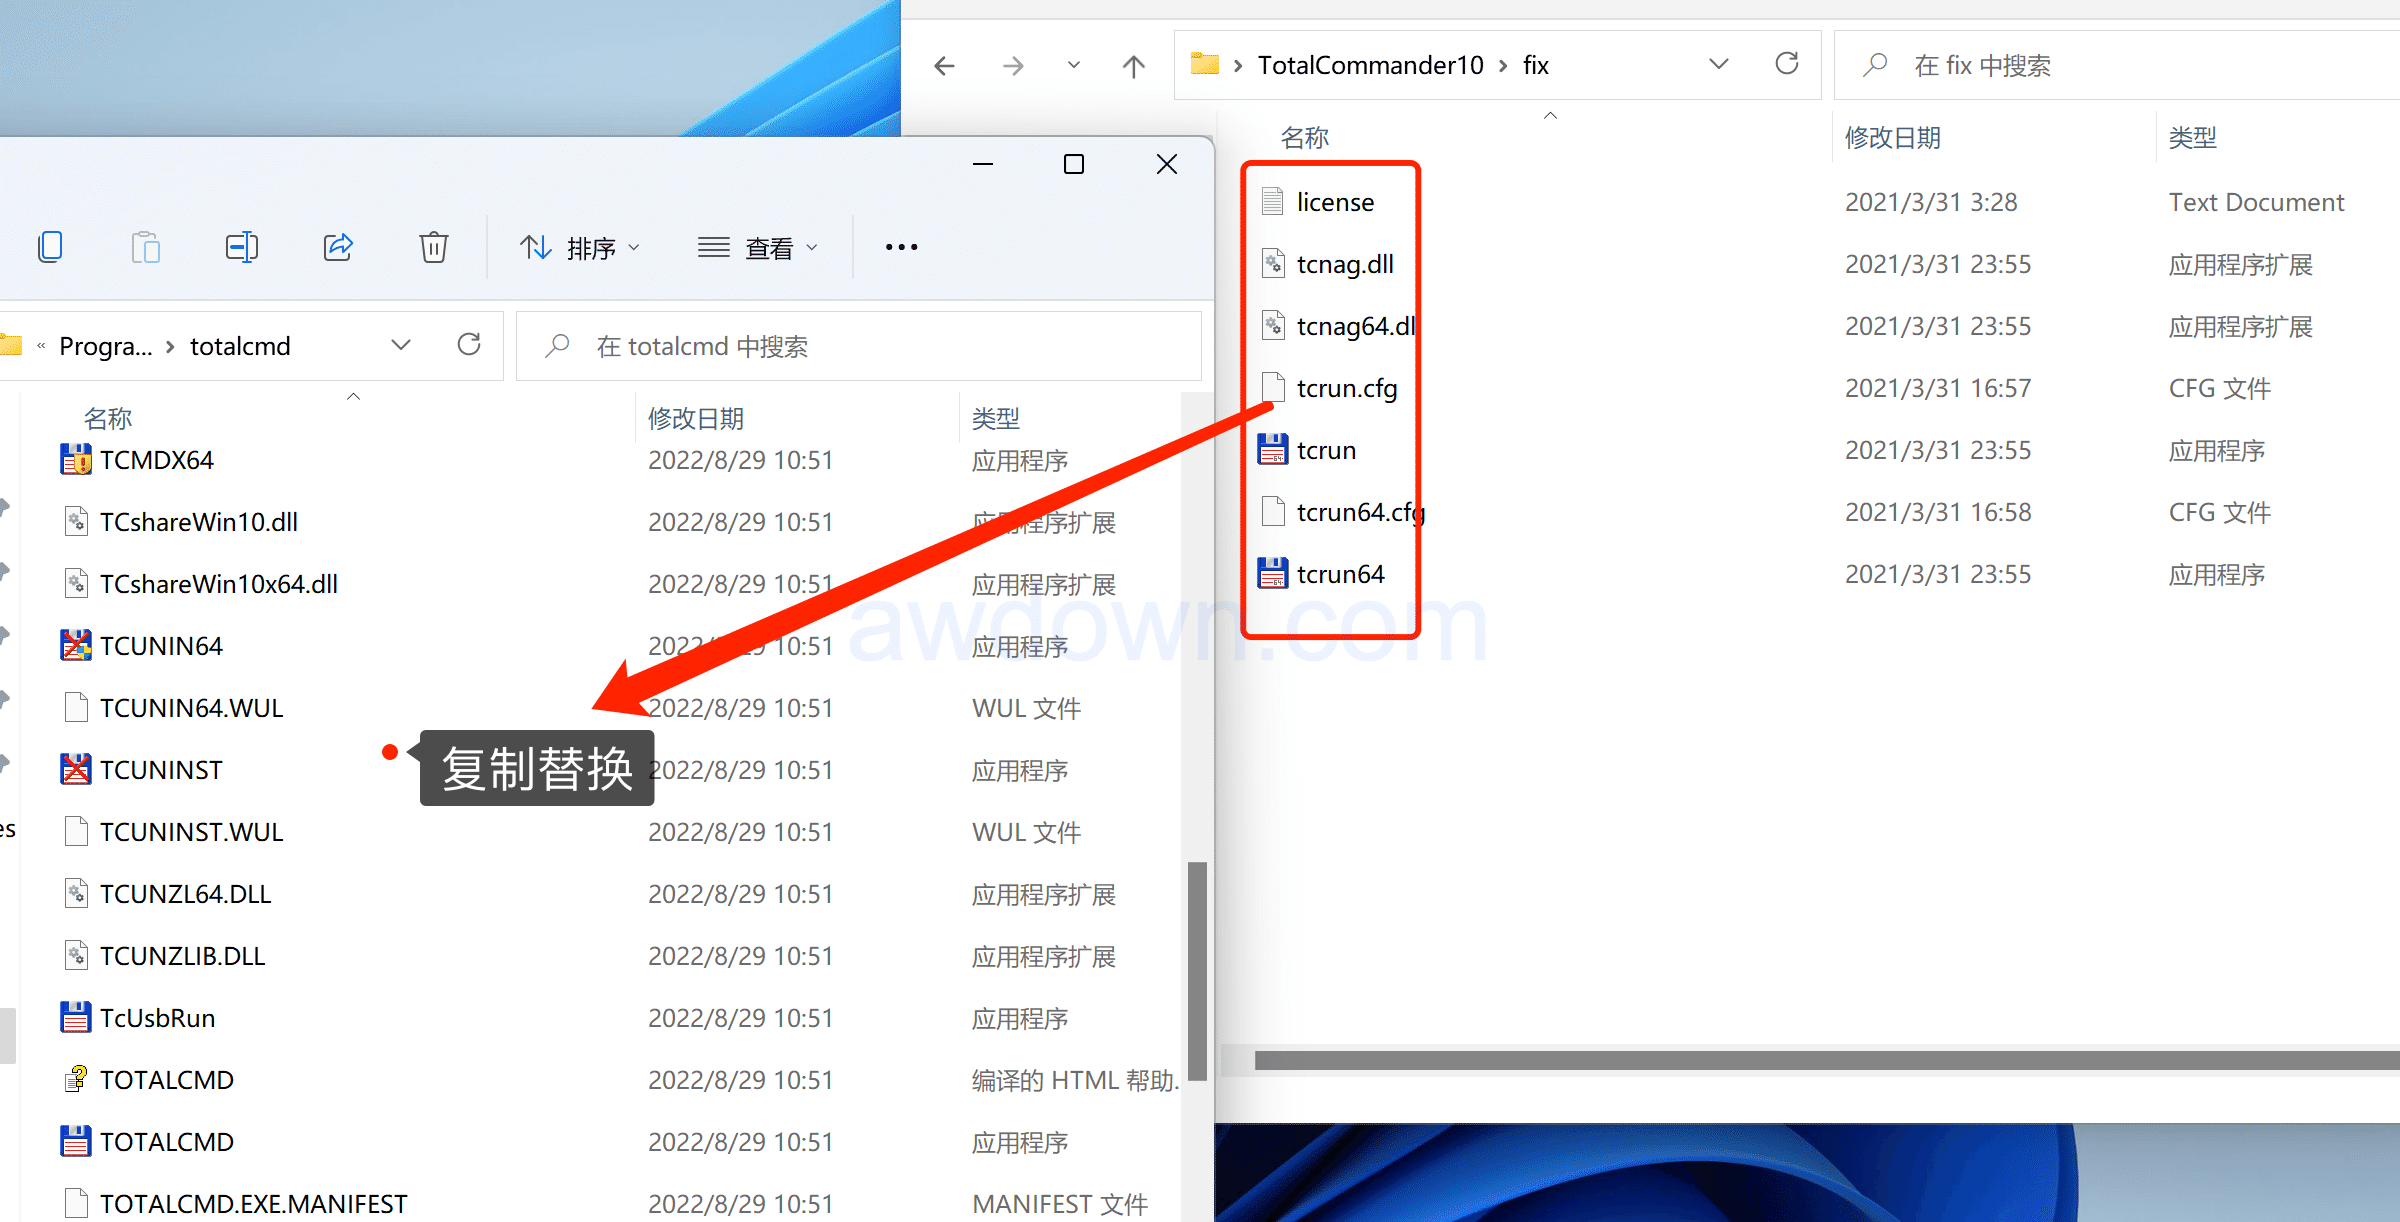Screen dimensions: 2400x1222
Task: Click the 在 totalcmd 中搜索 search field
Action: [x=860, y=346]
